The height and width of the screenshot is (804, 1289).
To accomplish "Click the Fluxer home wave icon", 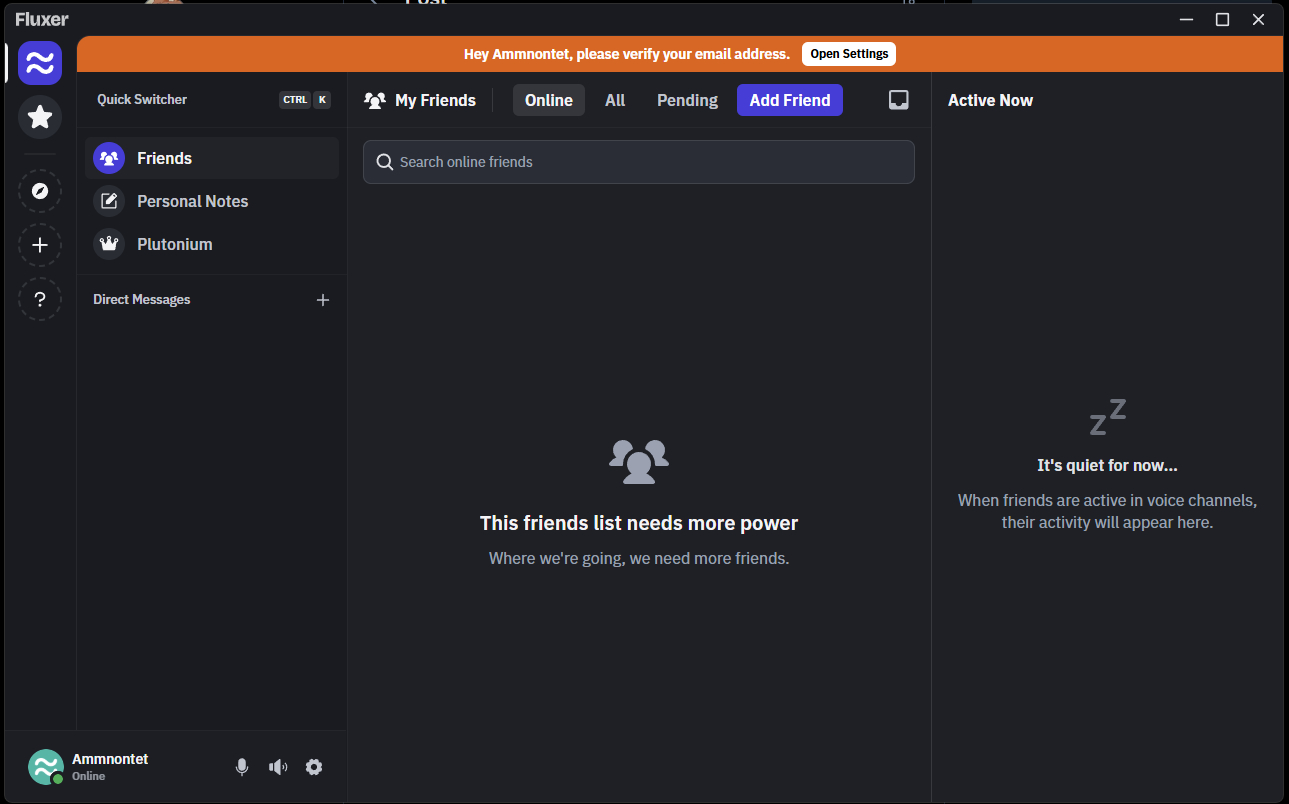I will point(40,63).
